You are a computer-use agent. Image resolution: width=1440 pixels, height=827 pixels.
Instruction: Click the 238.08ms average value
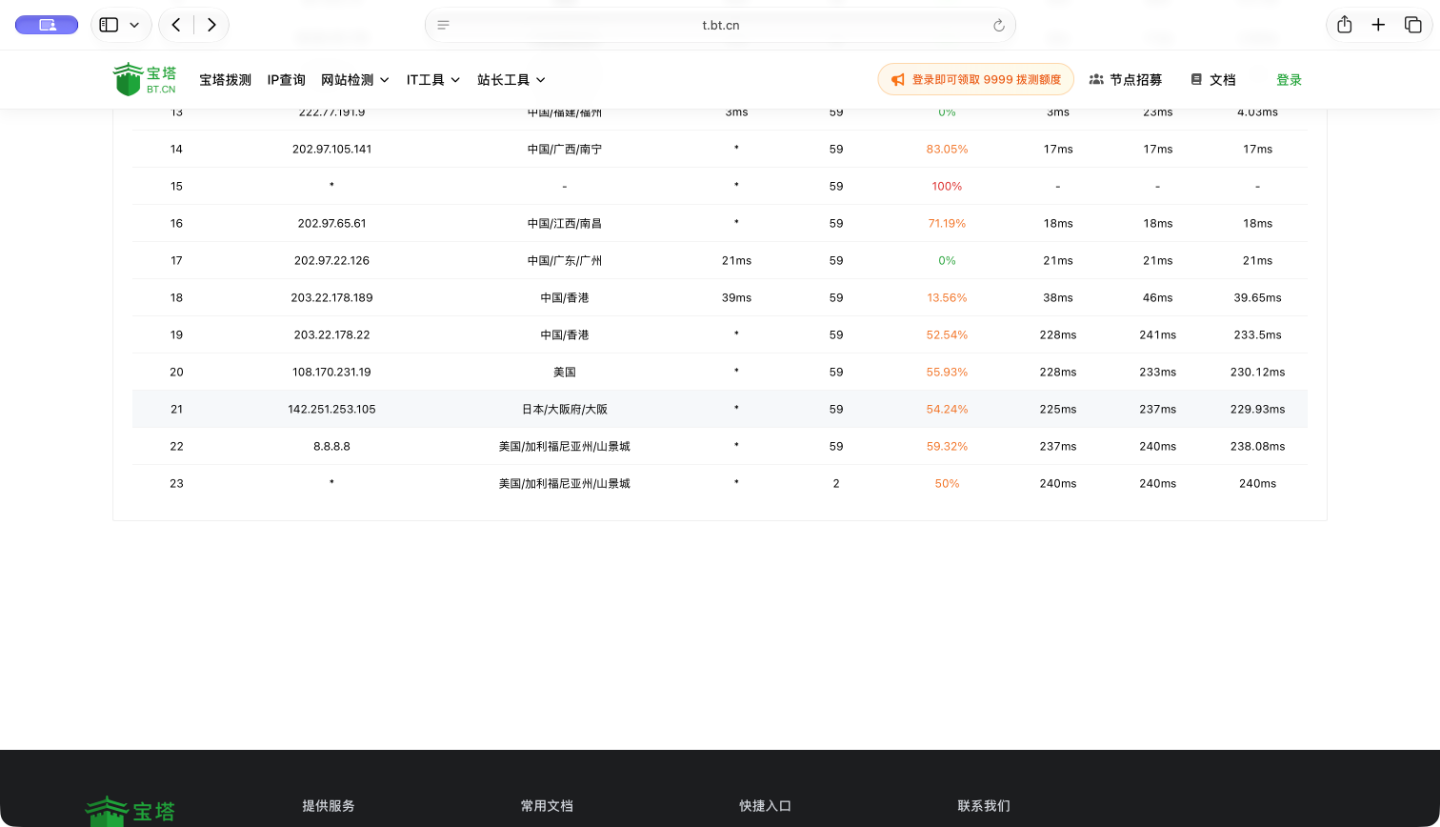[x=1257, y=446]
